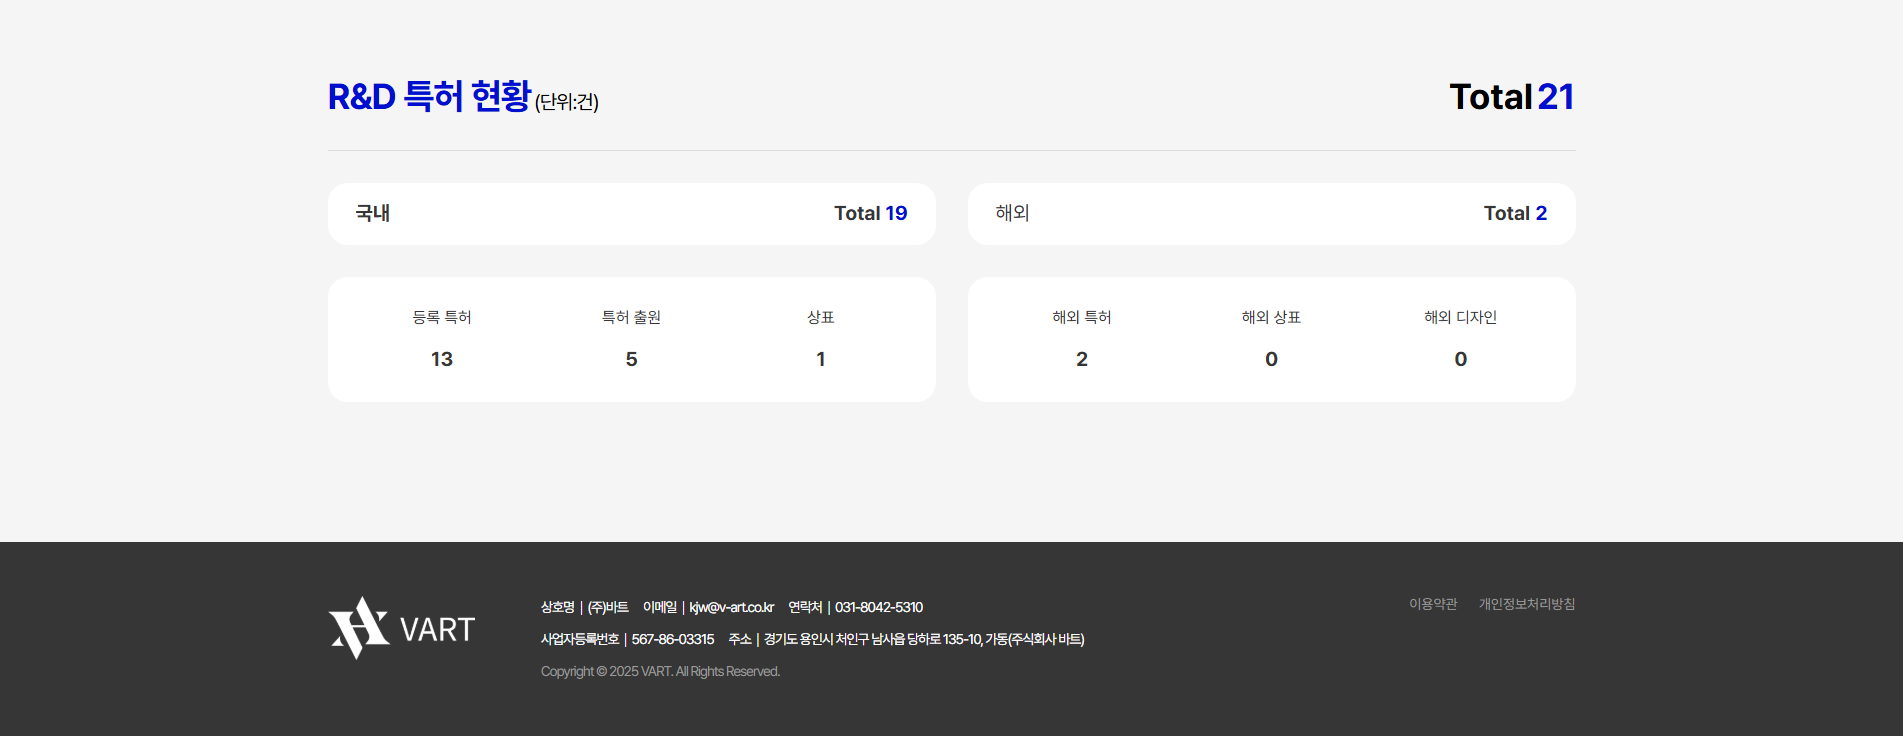Click the overseas Total 2 figure
Screen dimensions: 1903x736
(1514, 213)
